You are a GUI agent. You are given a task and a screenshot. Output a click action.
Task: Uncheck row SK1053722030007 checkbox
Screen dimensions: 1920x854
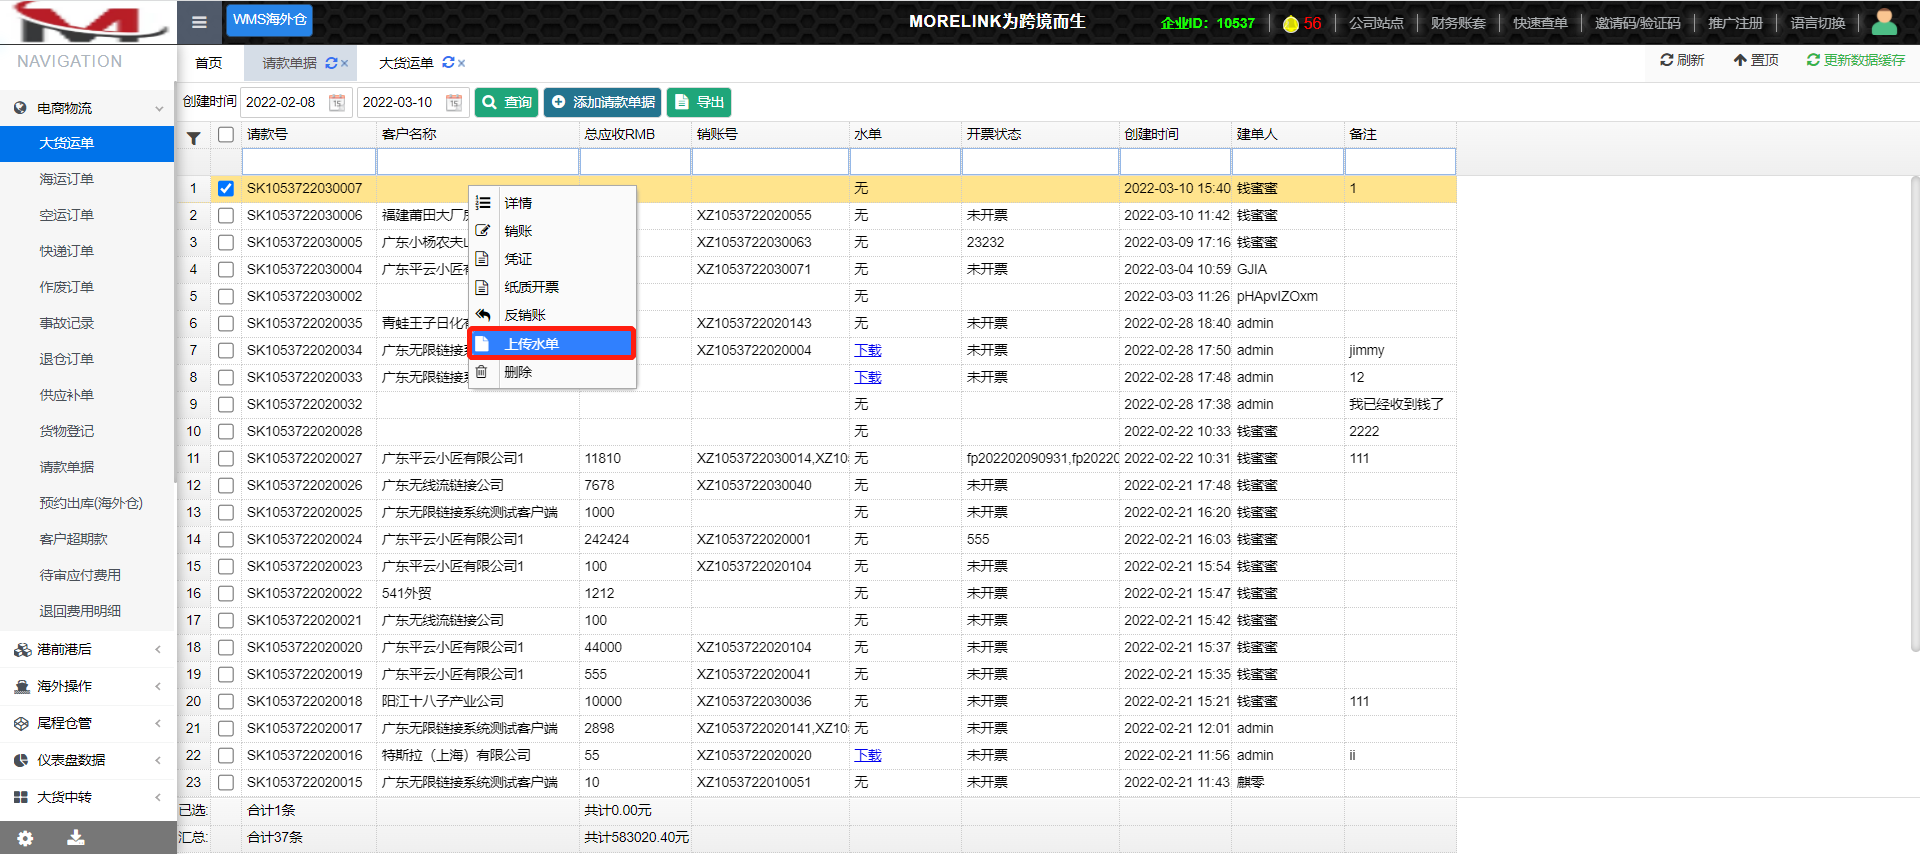[226, 188]
